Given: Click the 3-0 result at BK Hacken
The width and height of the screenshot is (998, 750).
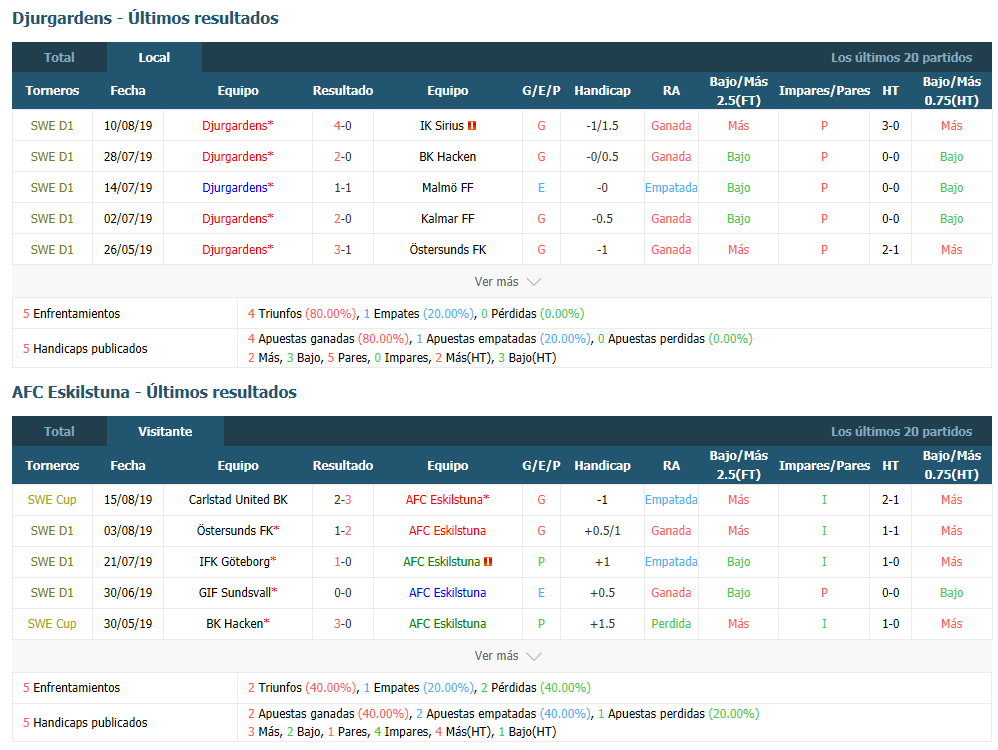Looking at the screenshot, I should tap(342, 624).
